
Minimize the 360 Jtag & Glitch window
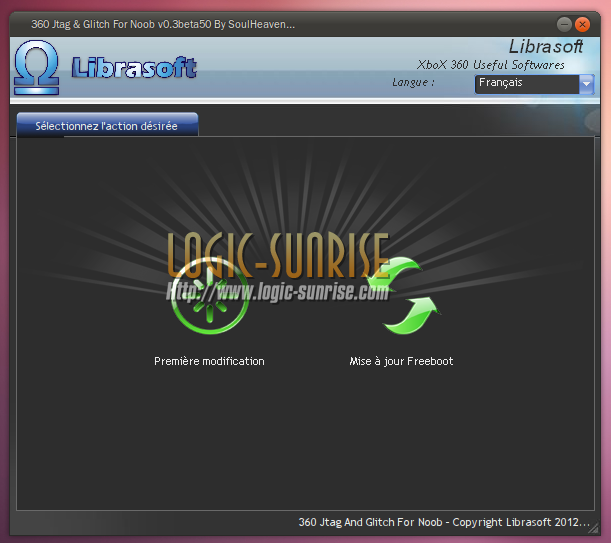[565, 23]
